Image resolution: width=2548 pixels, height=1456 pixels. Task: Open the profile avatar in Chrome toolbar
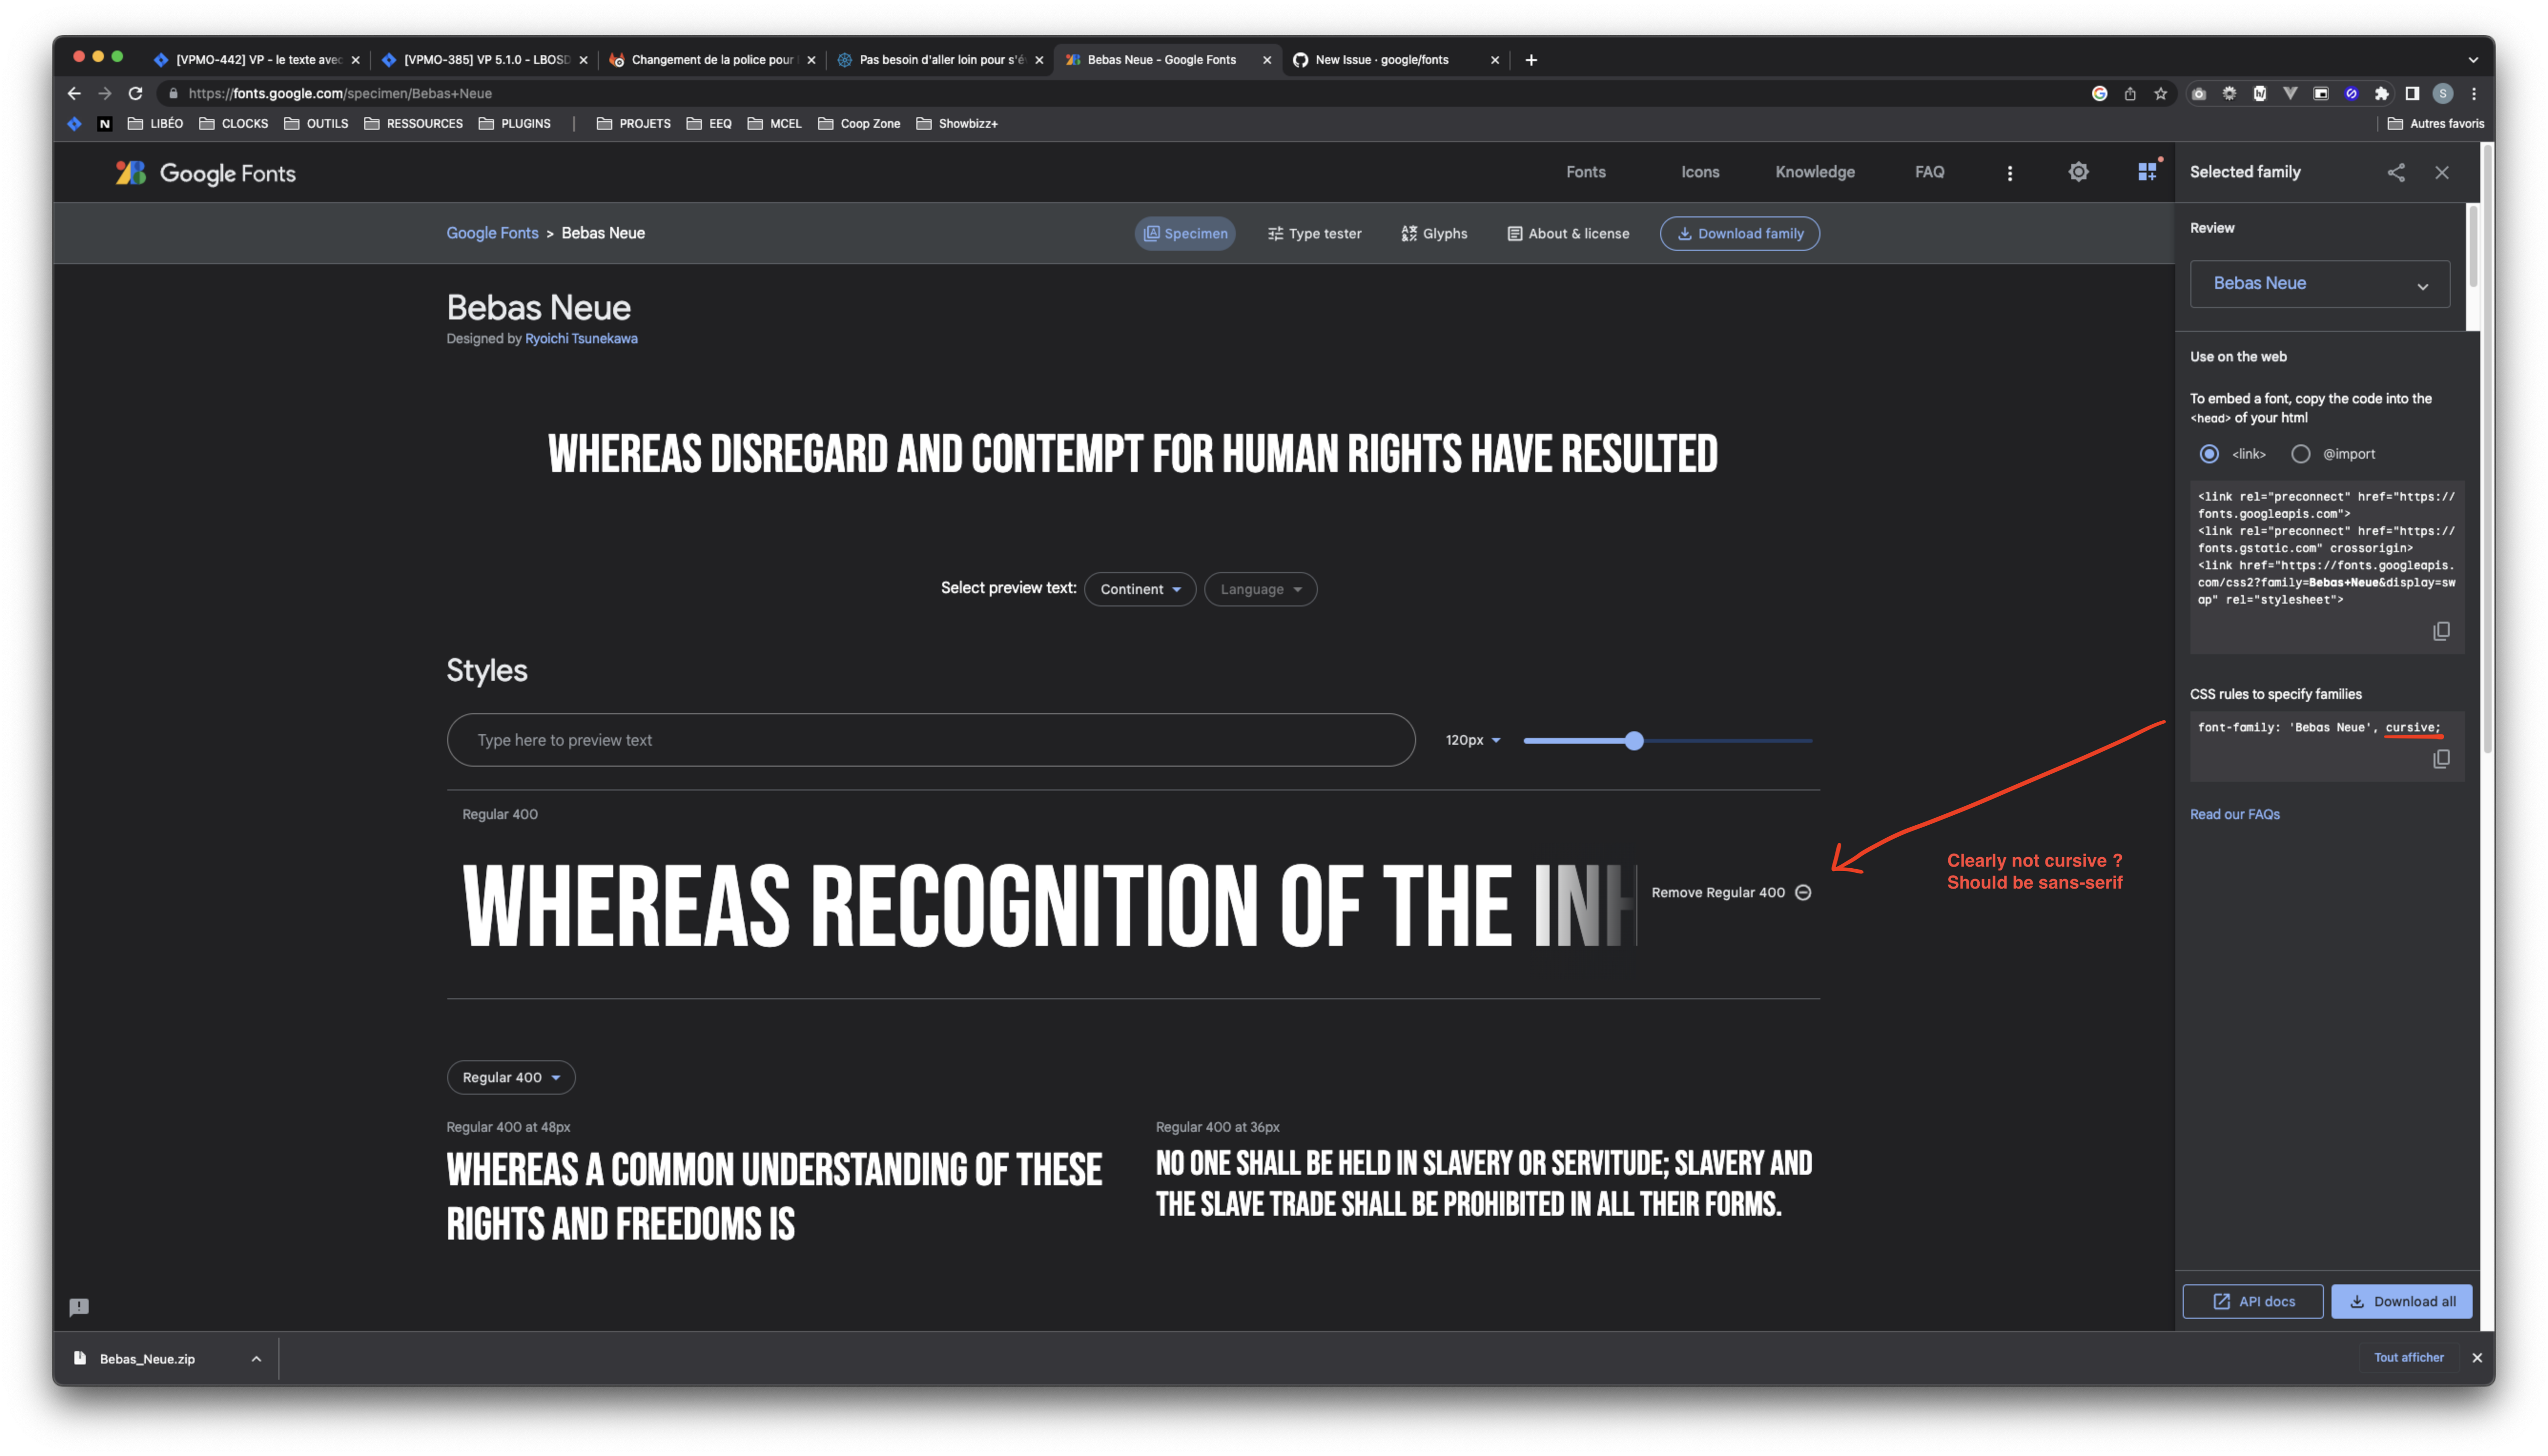click(2443, 94)
